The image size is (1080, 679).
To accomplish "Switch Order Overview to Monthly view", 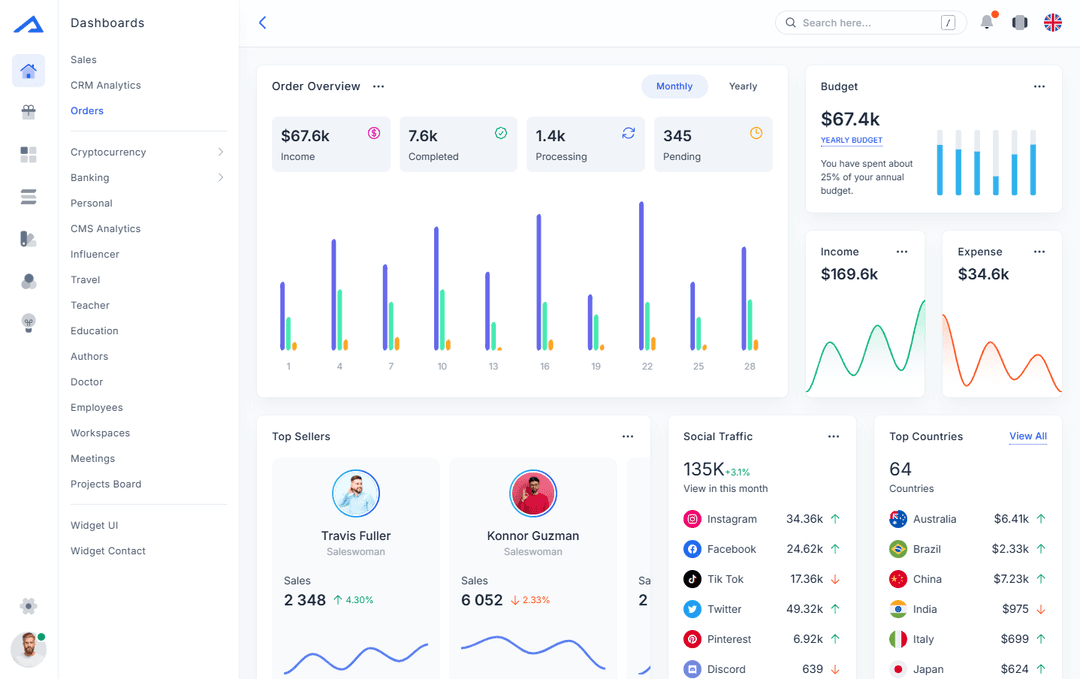I will pyautogui.click(x=674, y=86).
